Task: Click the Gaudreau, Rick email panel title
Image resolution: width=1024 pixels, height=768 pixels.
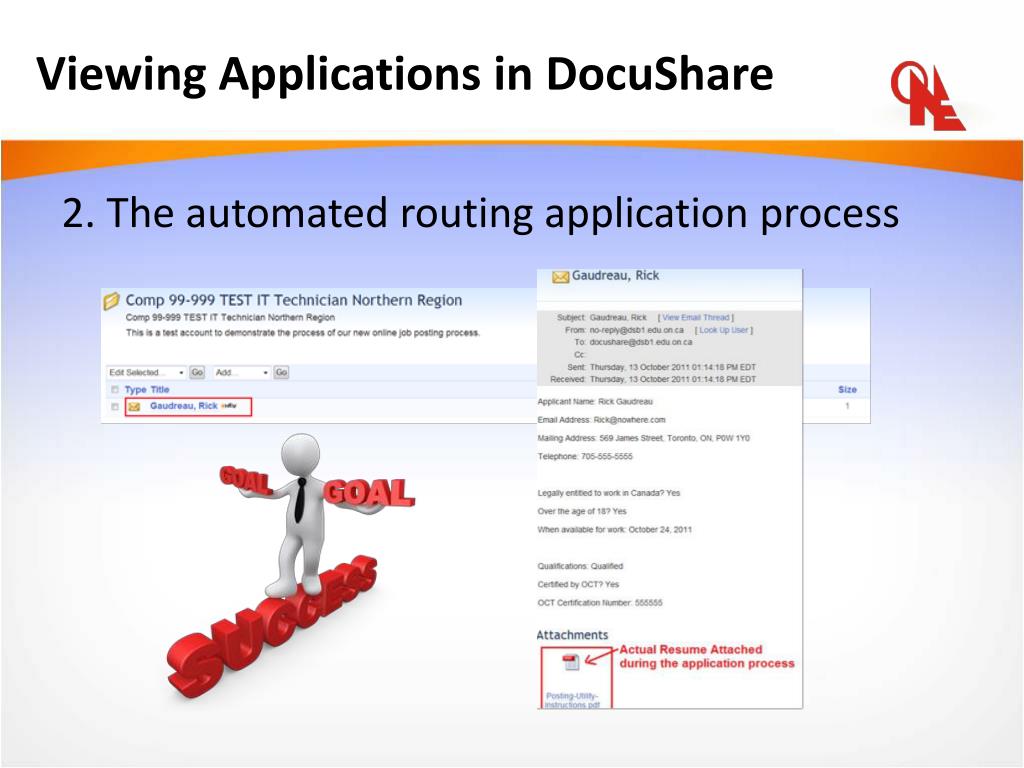Action: pos(615,276)
